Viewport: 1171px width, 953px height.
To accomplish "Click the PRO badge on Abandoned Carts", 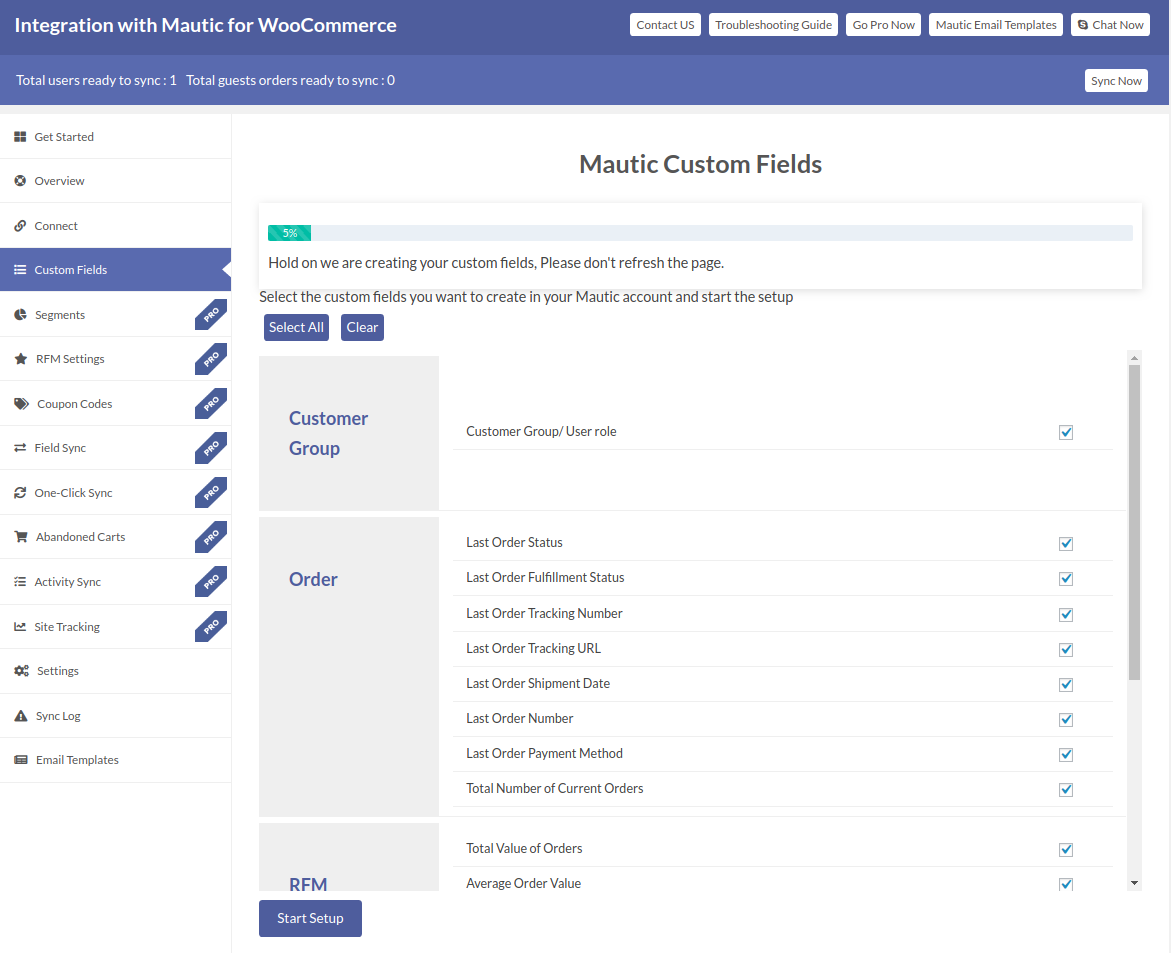I will pos(211,536).
